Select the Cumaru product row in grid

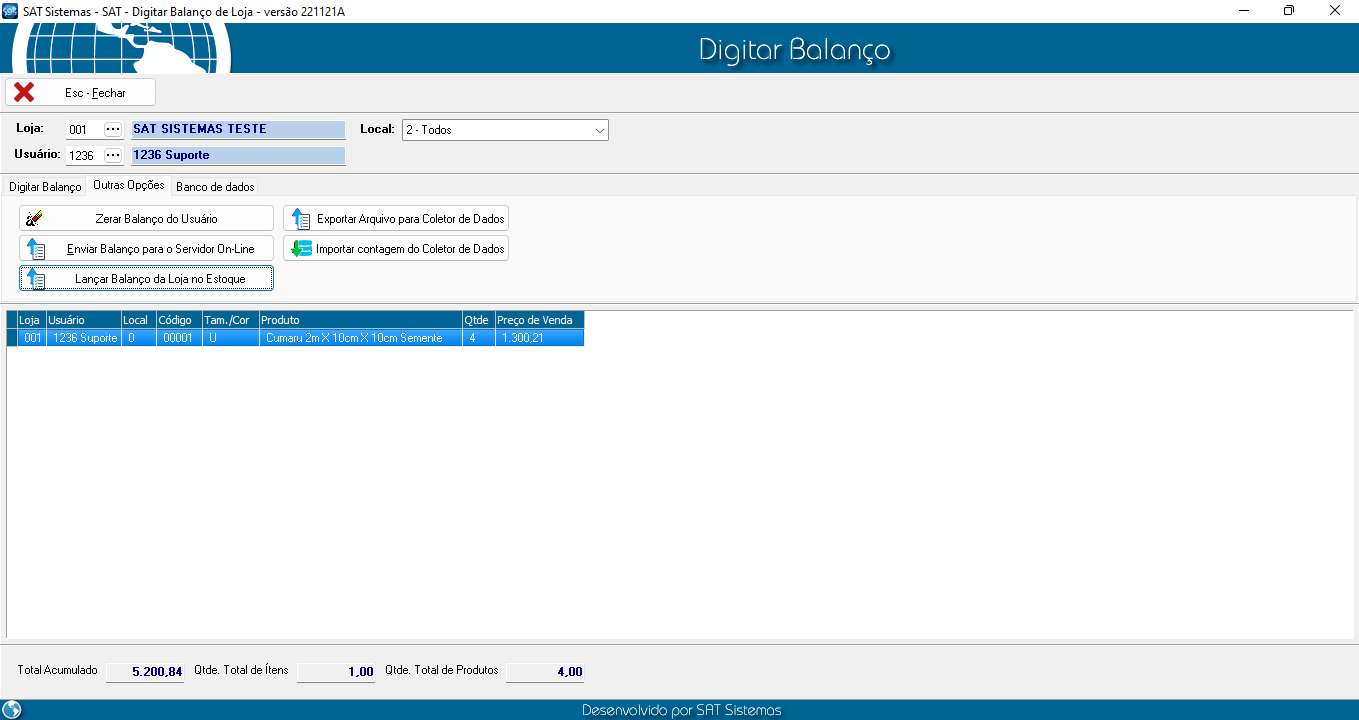click(x=353, y=338)
